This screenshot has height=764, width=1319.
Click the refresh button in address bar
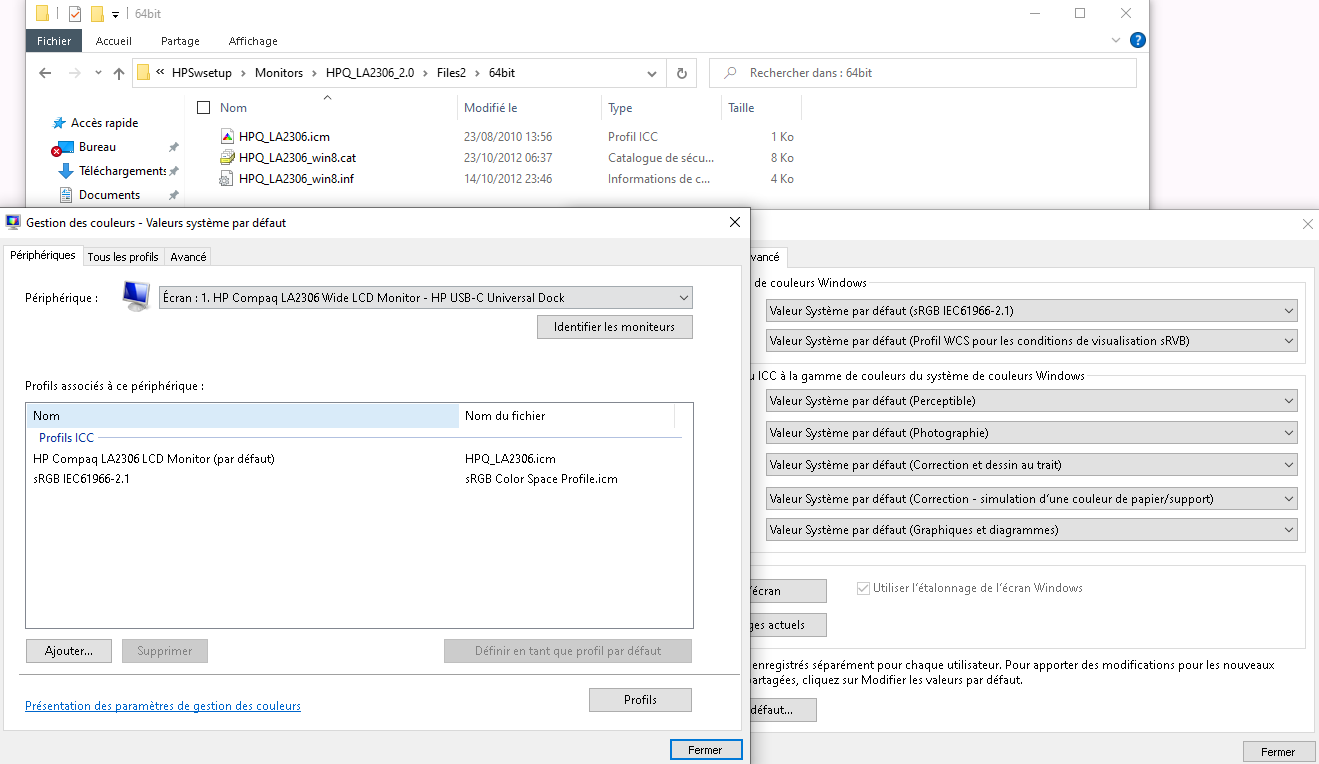(682, 73)
